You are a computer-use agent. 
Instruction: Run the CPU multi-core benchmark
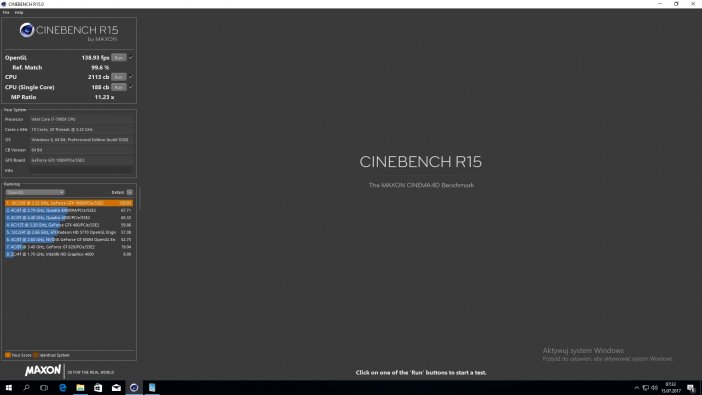coord(118,77)
